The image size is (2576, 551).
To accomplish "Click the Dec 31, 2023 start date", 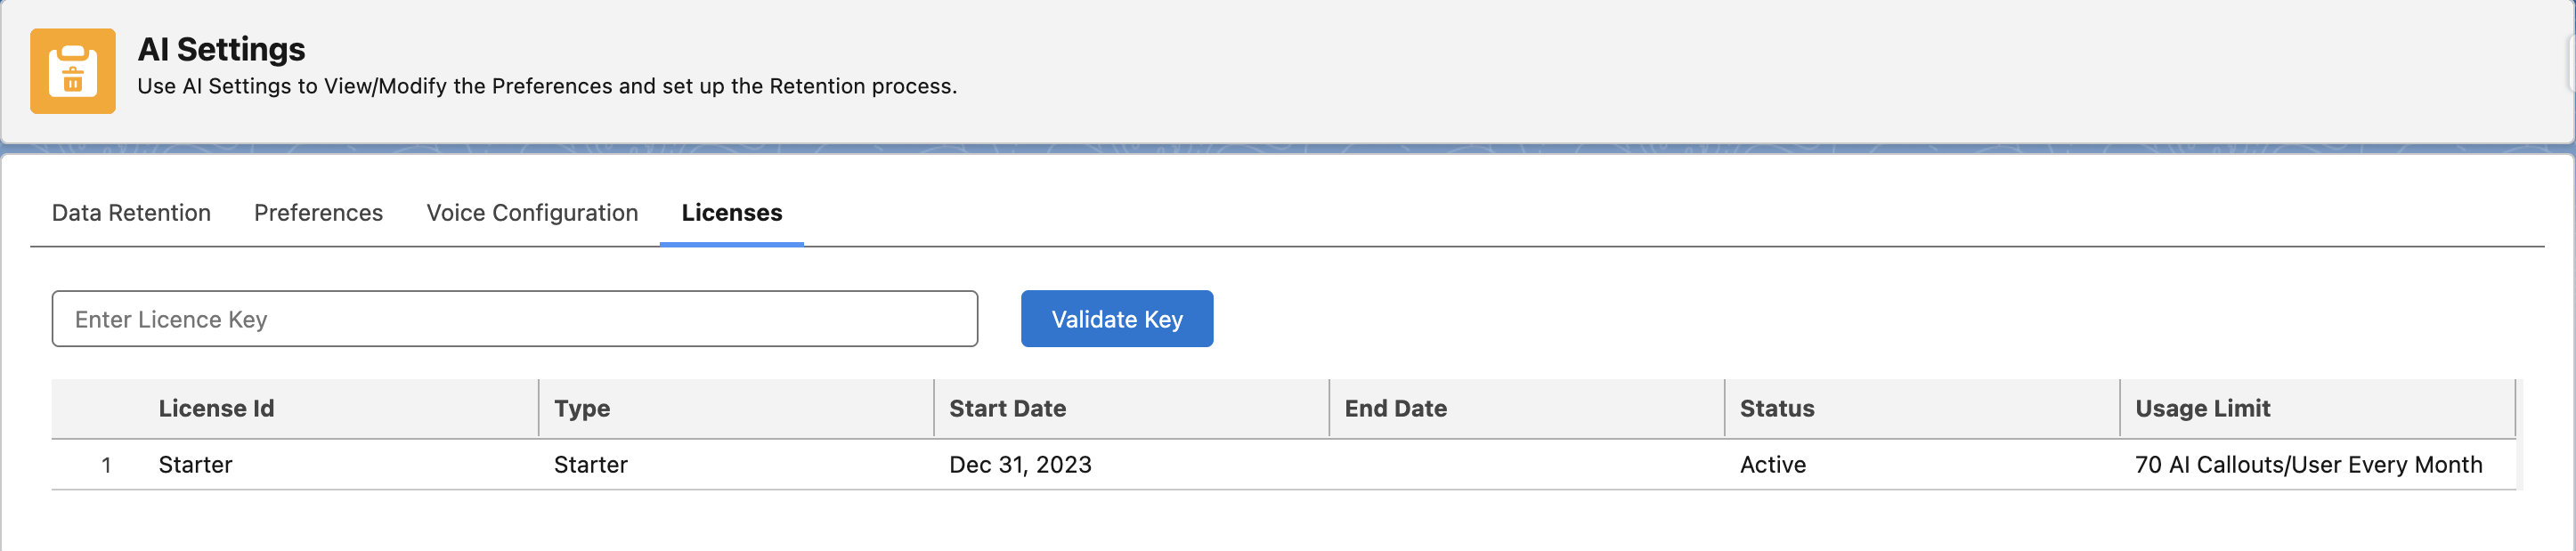I will tap(1020, 465).
